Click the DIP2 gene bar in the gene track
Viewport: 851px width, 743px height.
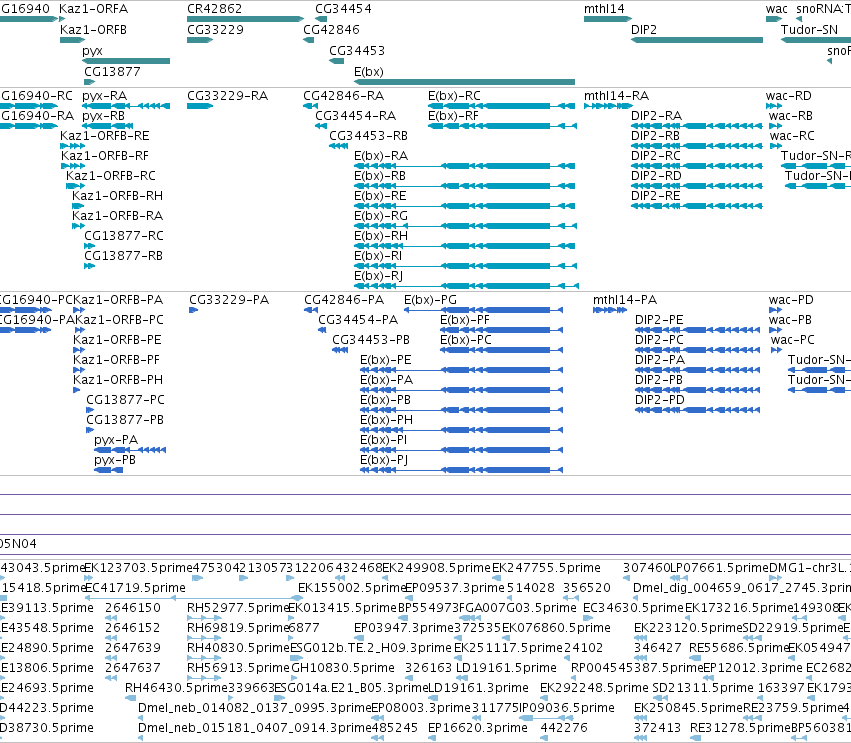[x=697, y=40]
